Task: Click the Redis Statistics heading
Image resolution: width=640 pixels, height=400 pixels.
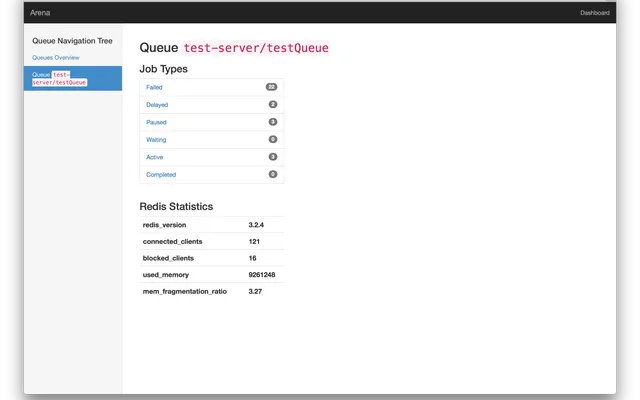Action: [176, 207]
